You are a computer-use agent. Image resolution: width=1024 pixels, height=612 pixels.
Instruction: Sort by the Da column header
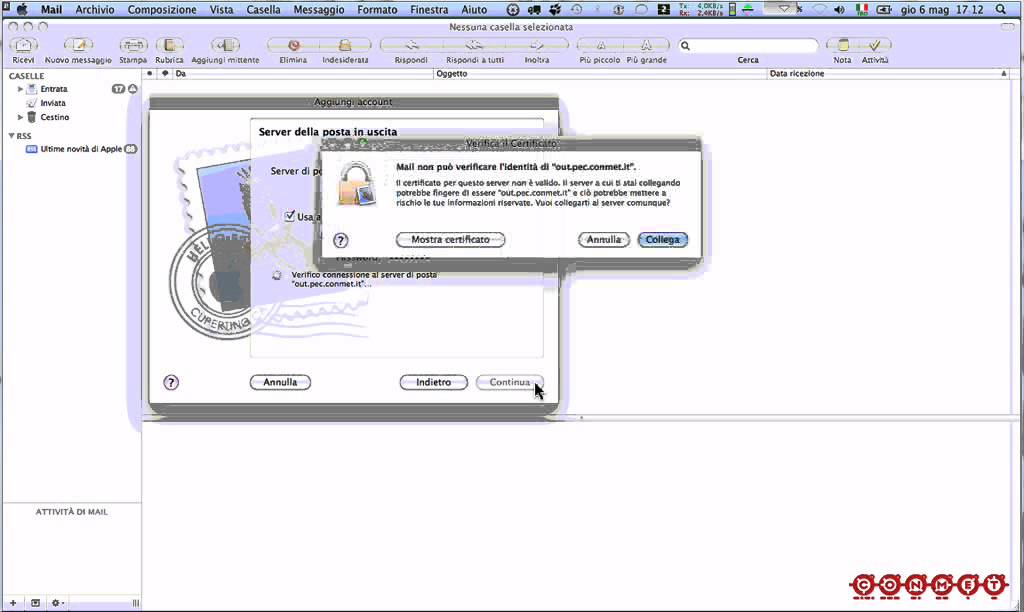pyautogui.click(x=303, y=74)
